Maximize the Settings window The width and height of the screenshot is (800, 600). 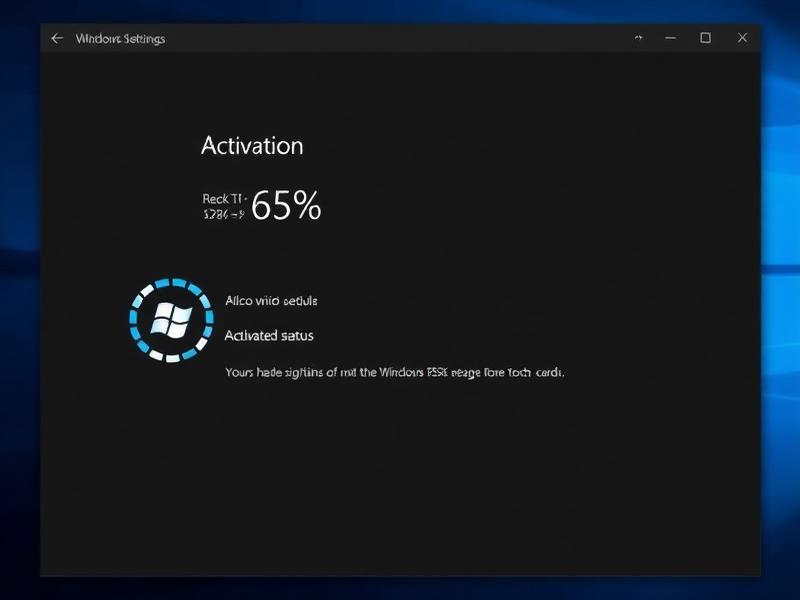tap(705, 38)
